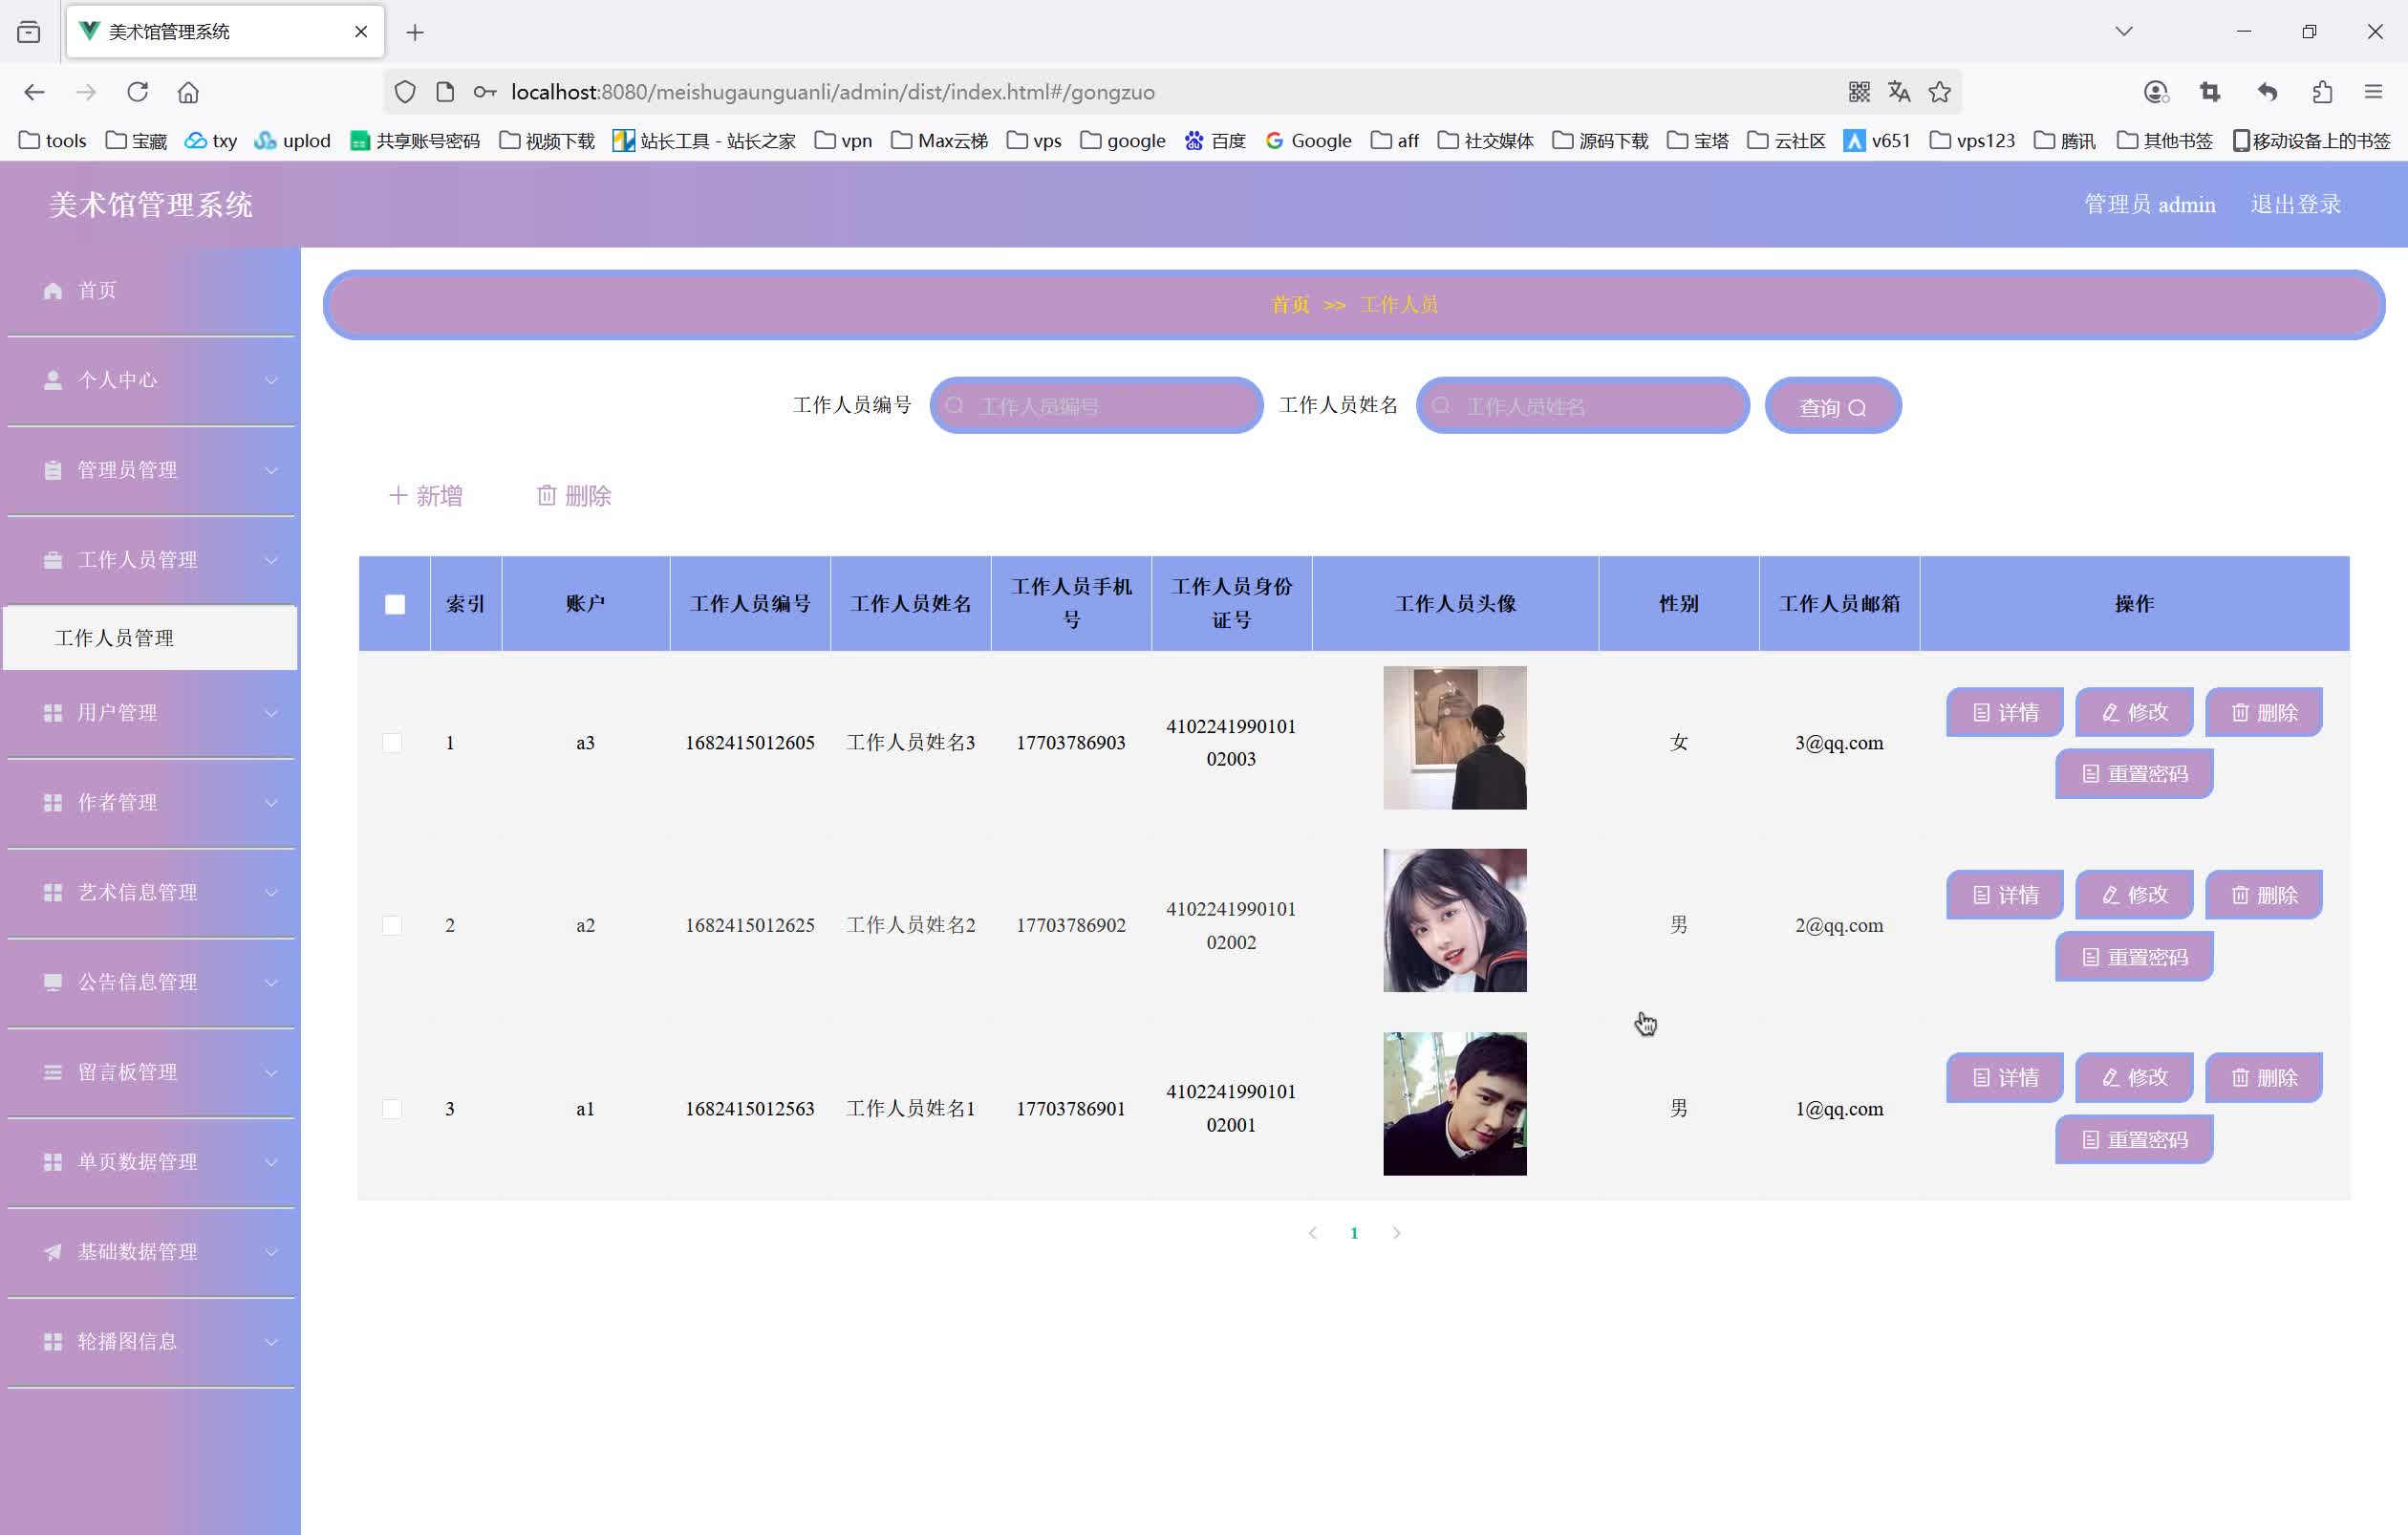Click 重置密码 for staff a2

2134,957
